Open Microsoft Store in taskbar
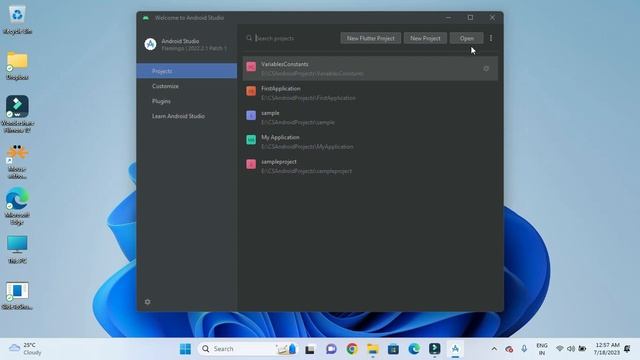Image resolution: width=640 pixels, height=360 pixels. pos(393,349)
